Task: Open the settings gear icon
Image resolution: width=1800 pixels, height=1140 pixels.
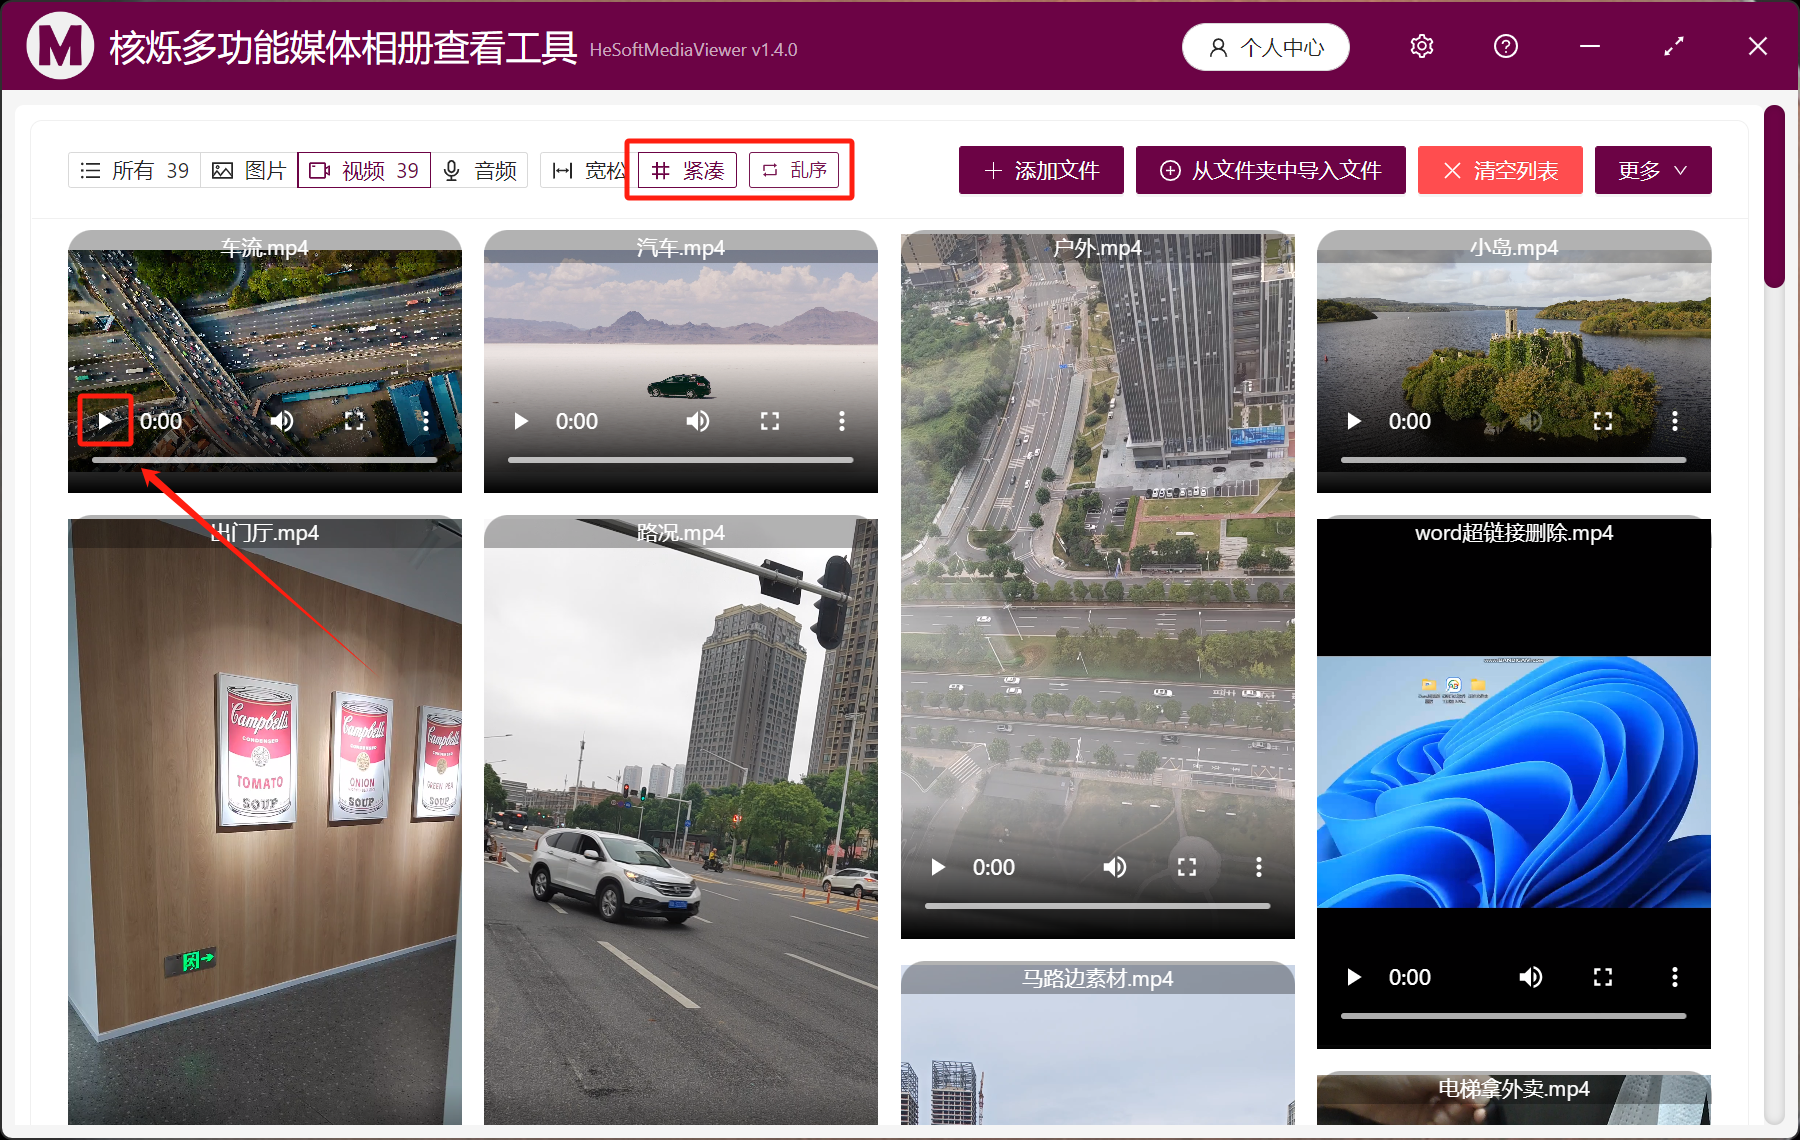Action: point(1421,46)
